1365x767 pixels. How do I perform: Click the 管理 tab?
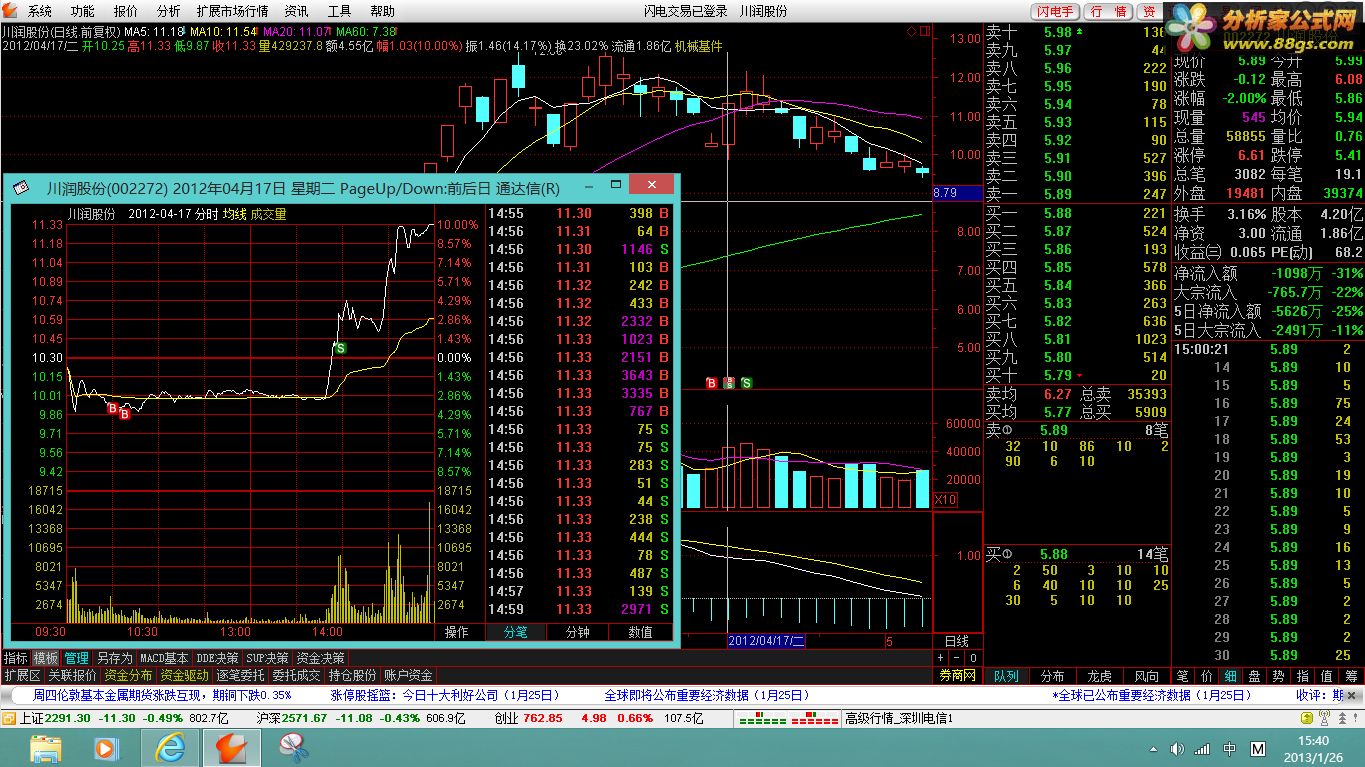point(77,658)
